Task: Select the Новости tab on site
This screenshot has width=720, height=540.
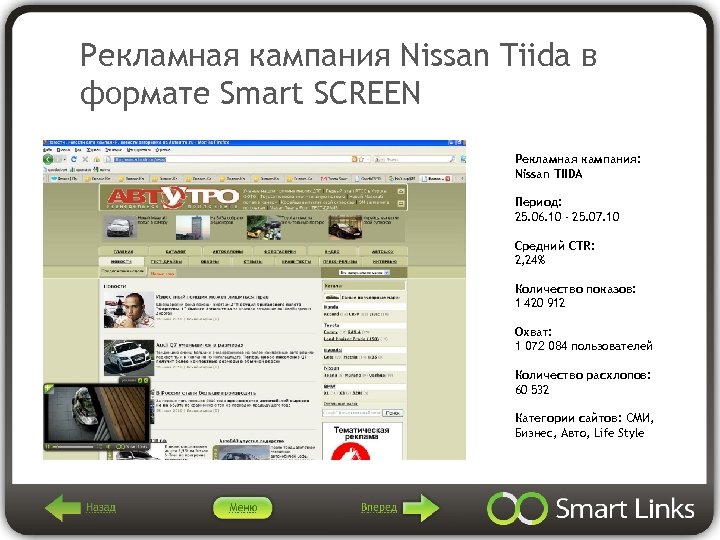Action: [x=121, y=261]
